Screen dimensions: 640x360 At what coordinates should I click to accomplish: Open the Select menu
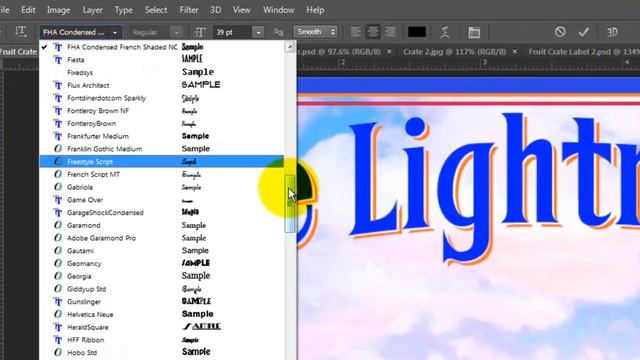156,10
